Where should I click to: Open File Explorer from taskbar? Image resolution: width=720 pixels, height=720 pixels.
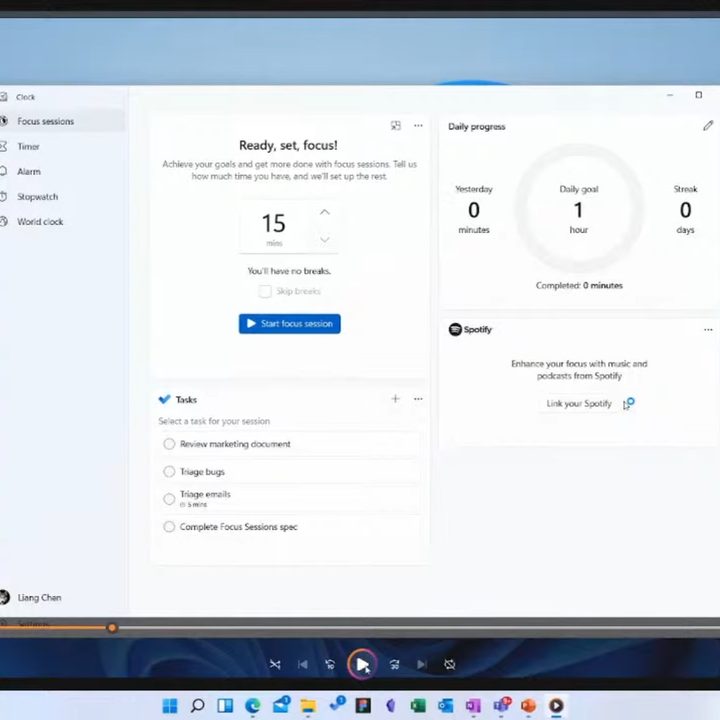(308, 705)
